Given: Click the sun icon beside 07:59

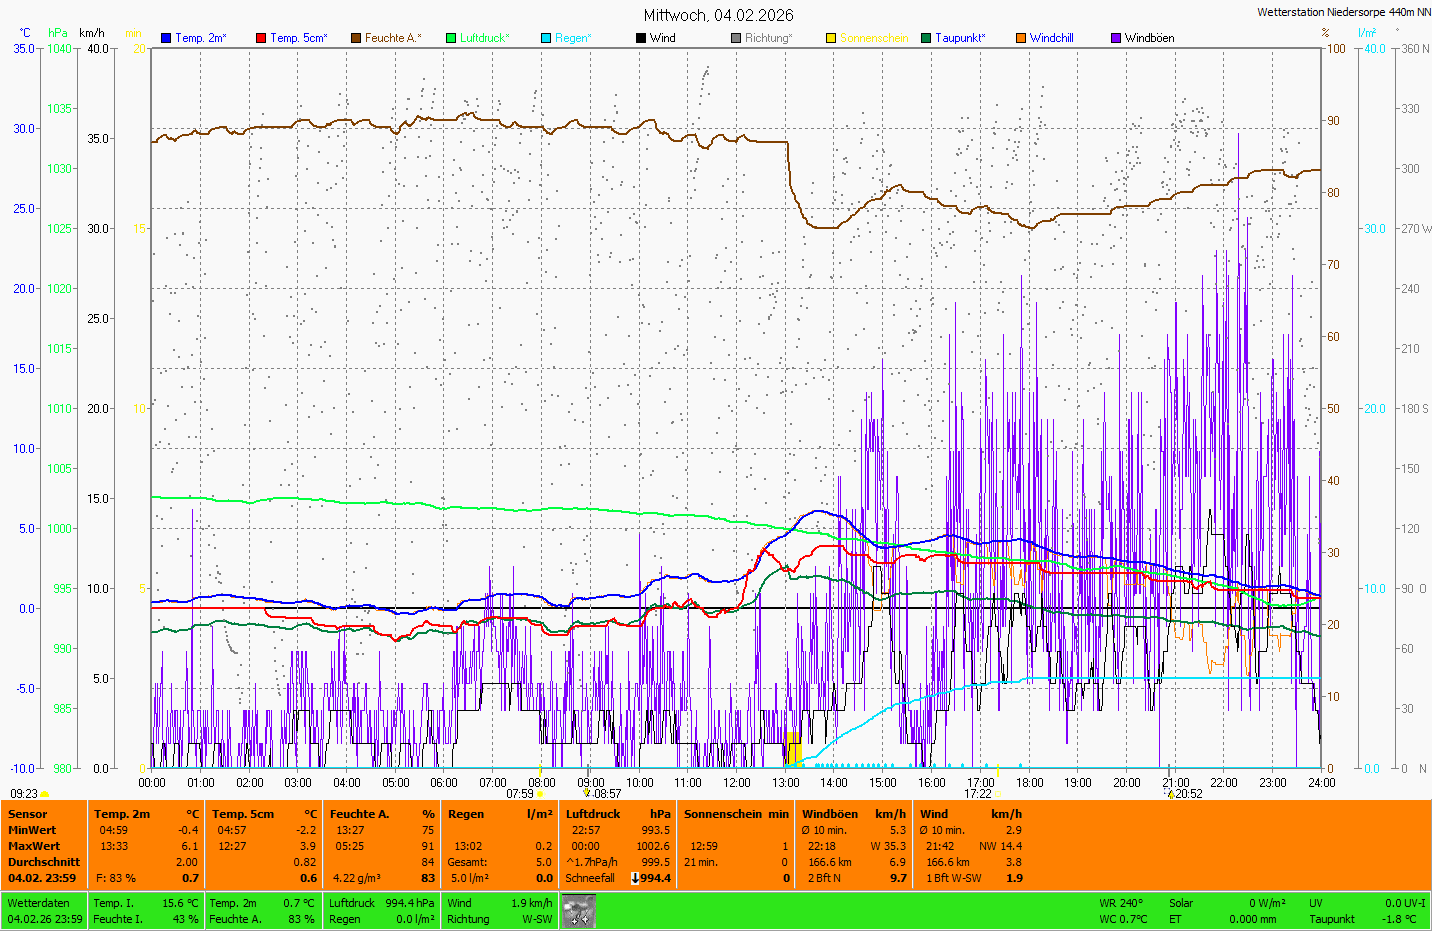Looking at the screenshot, I should click(541, 794).
